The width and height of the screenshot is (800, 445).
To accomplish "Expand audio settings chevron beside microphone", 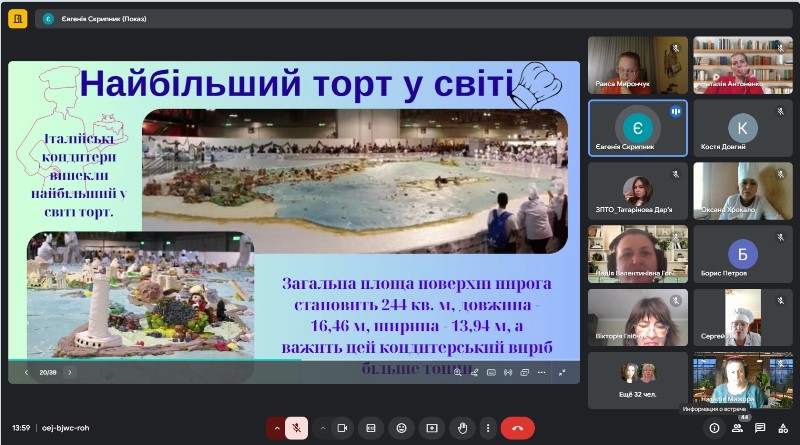I will point(277,428).
